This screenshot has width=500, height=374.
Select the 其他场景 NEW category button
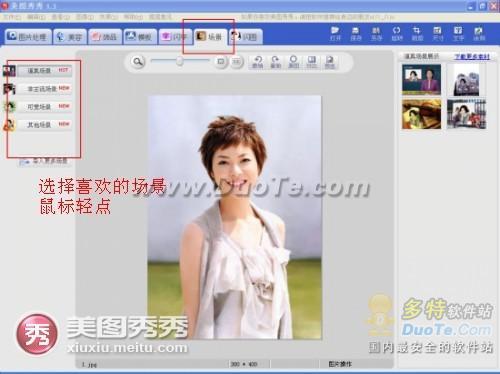coord(45,125)
